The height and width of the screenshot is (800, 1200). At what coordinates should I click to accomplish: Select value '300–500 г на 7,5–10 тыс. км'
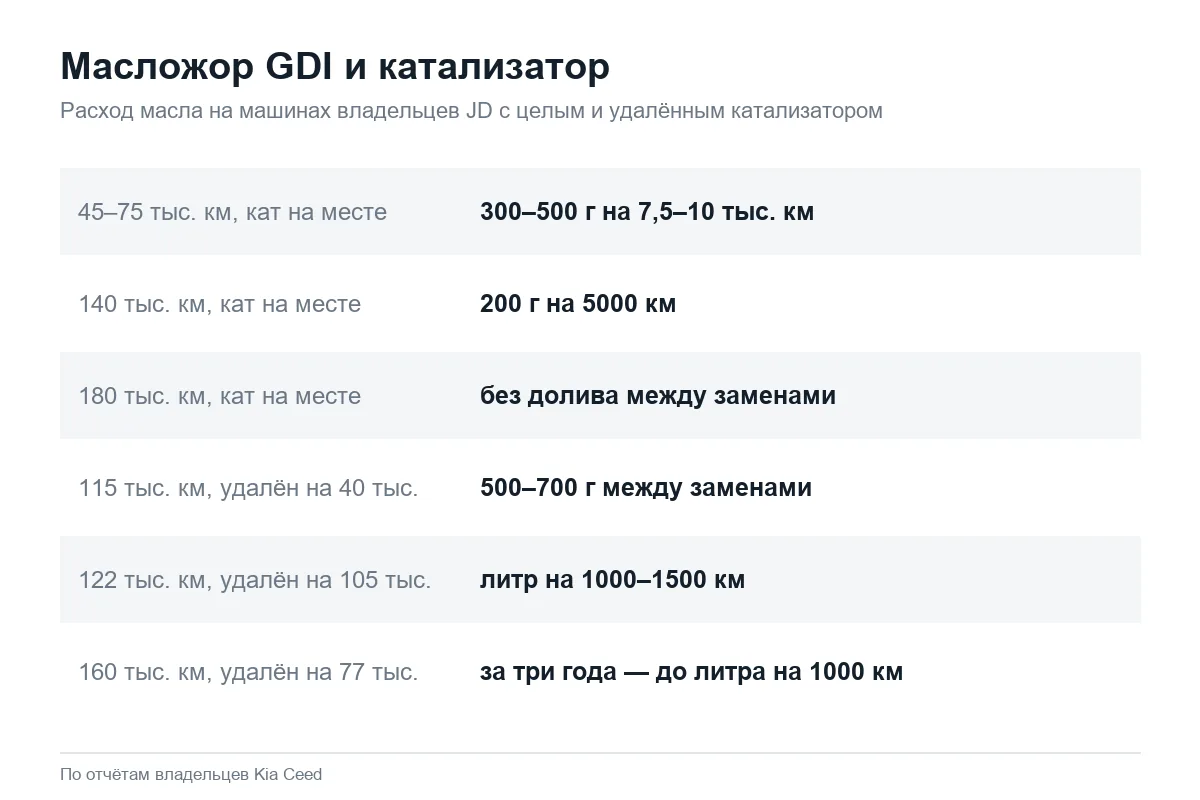point(647,212)
